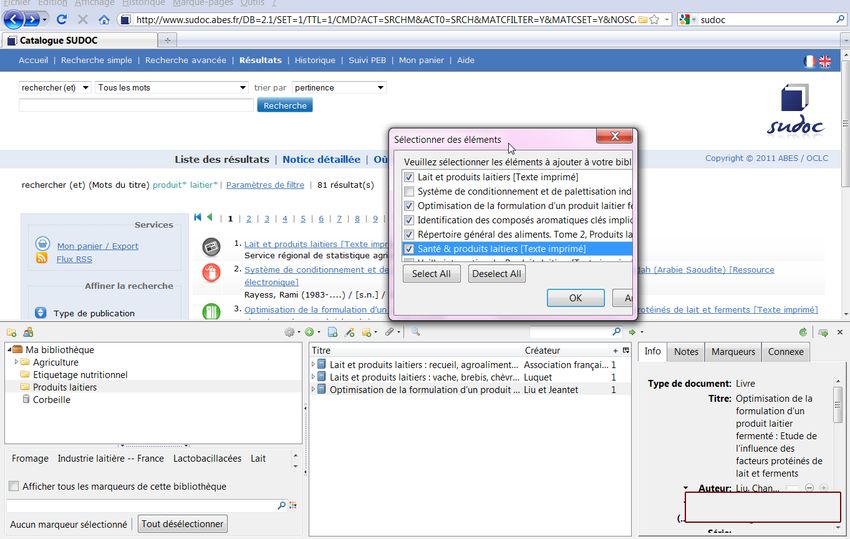Expand the Agriculture collection
The image size is (850, 539).
tap(16, 362)
